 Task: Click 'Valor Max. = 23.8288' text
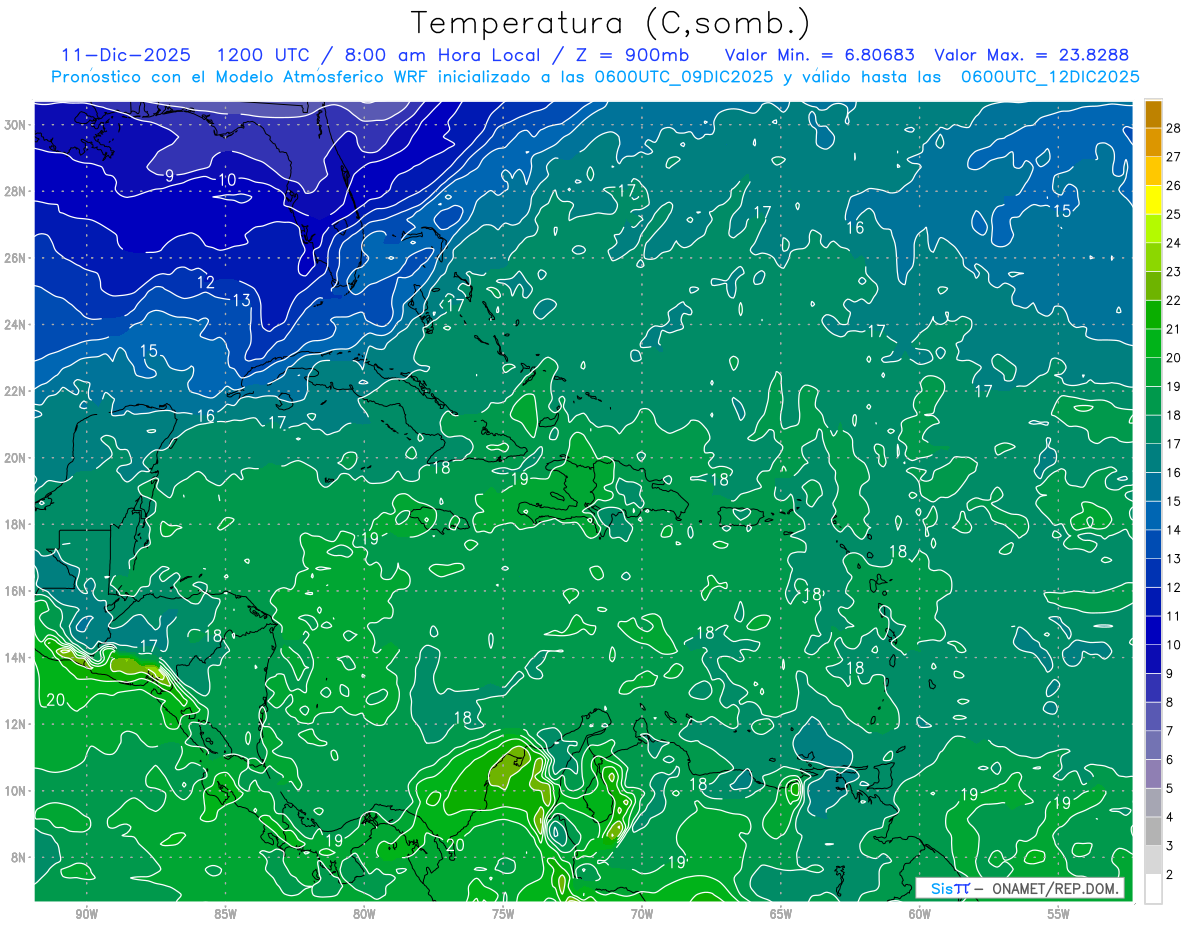pyautogui.click(x=1032, y=55)
